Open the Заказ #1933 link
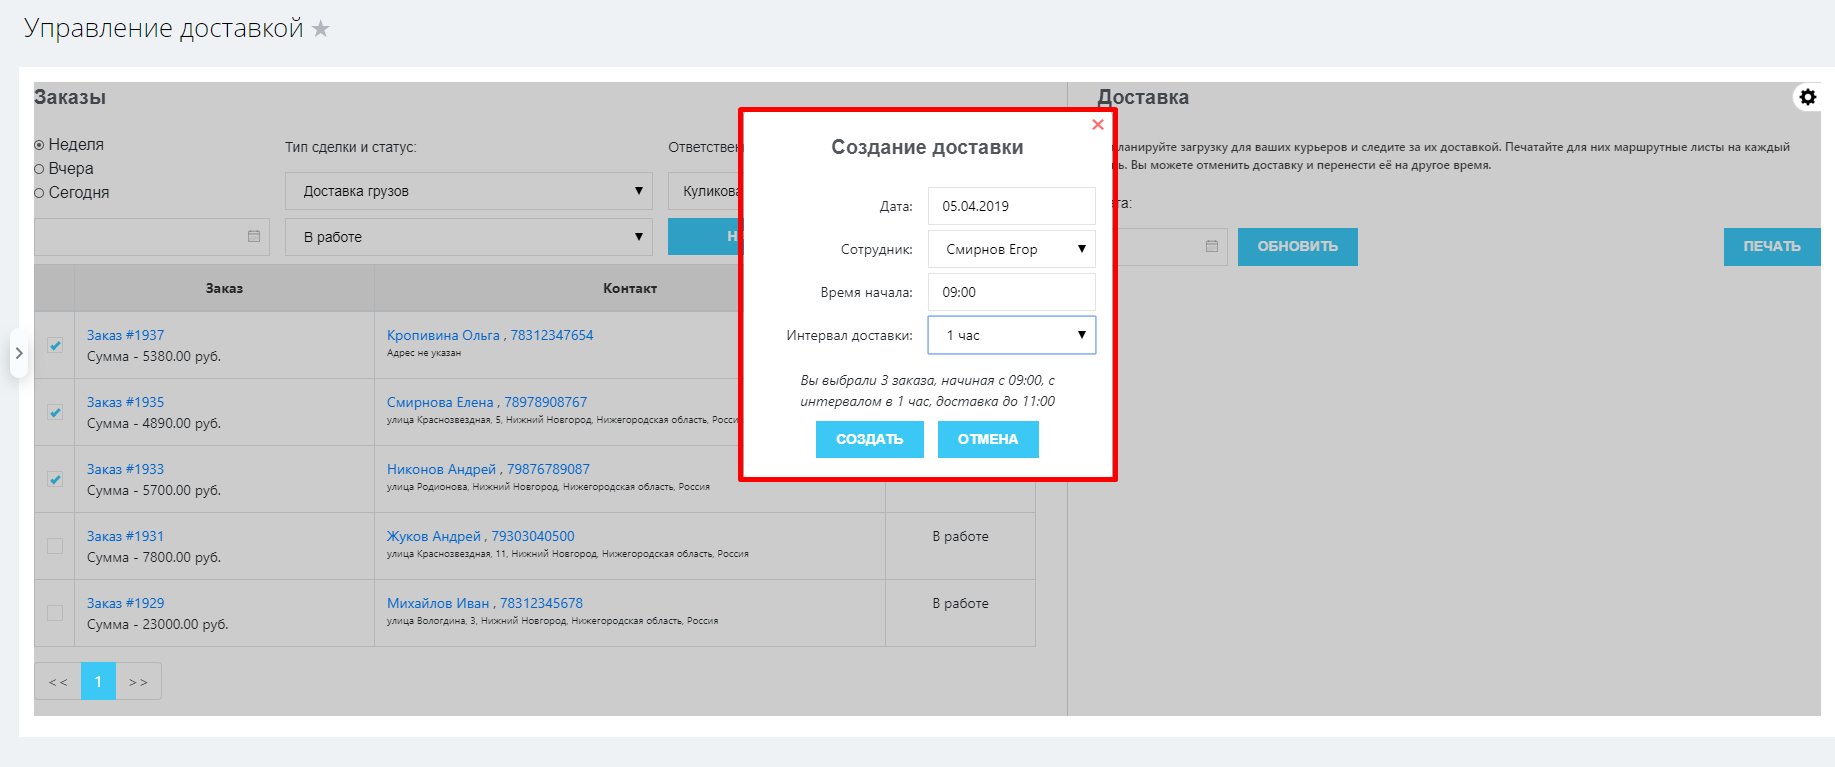Viewport: 1835px width, 767px height. [125, 469]
